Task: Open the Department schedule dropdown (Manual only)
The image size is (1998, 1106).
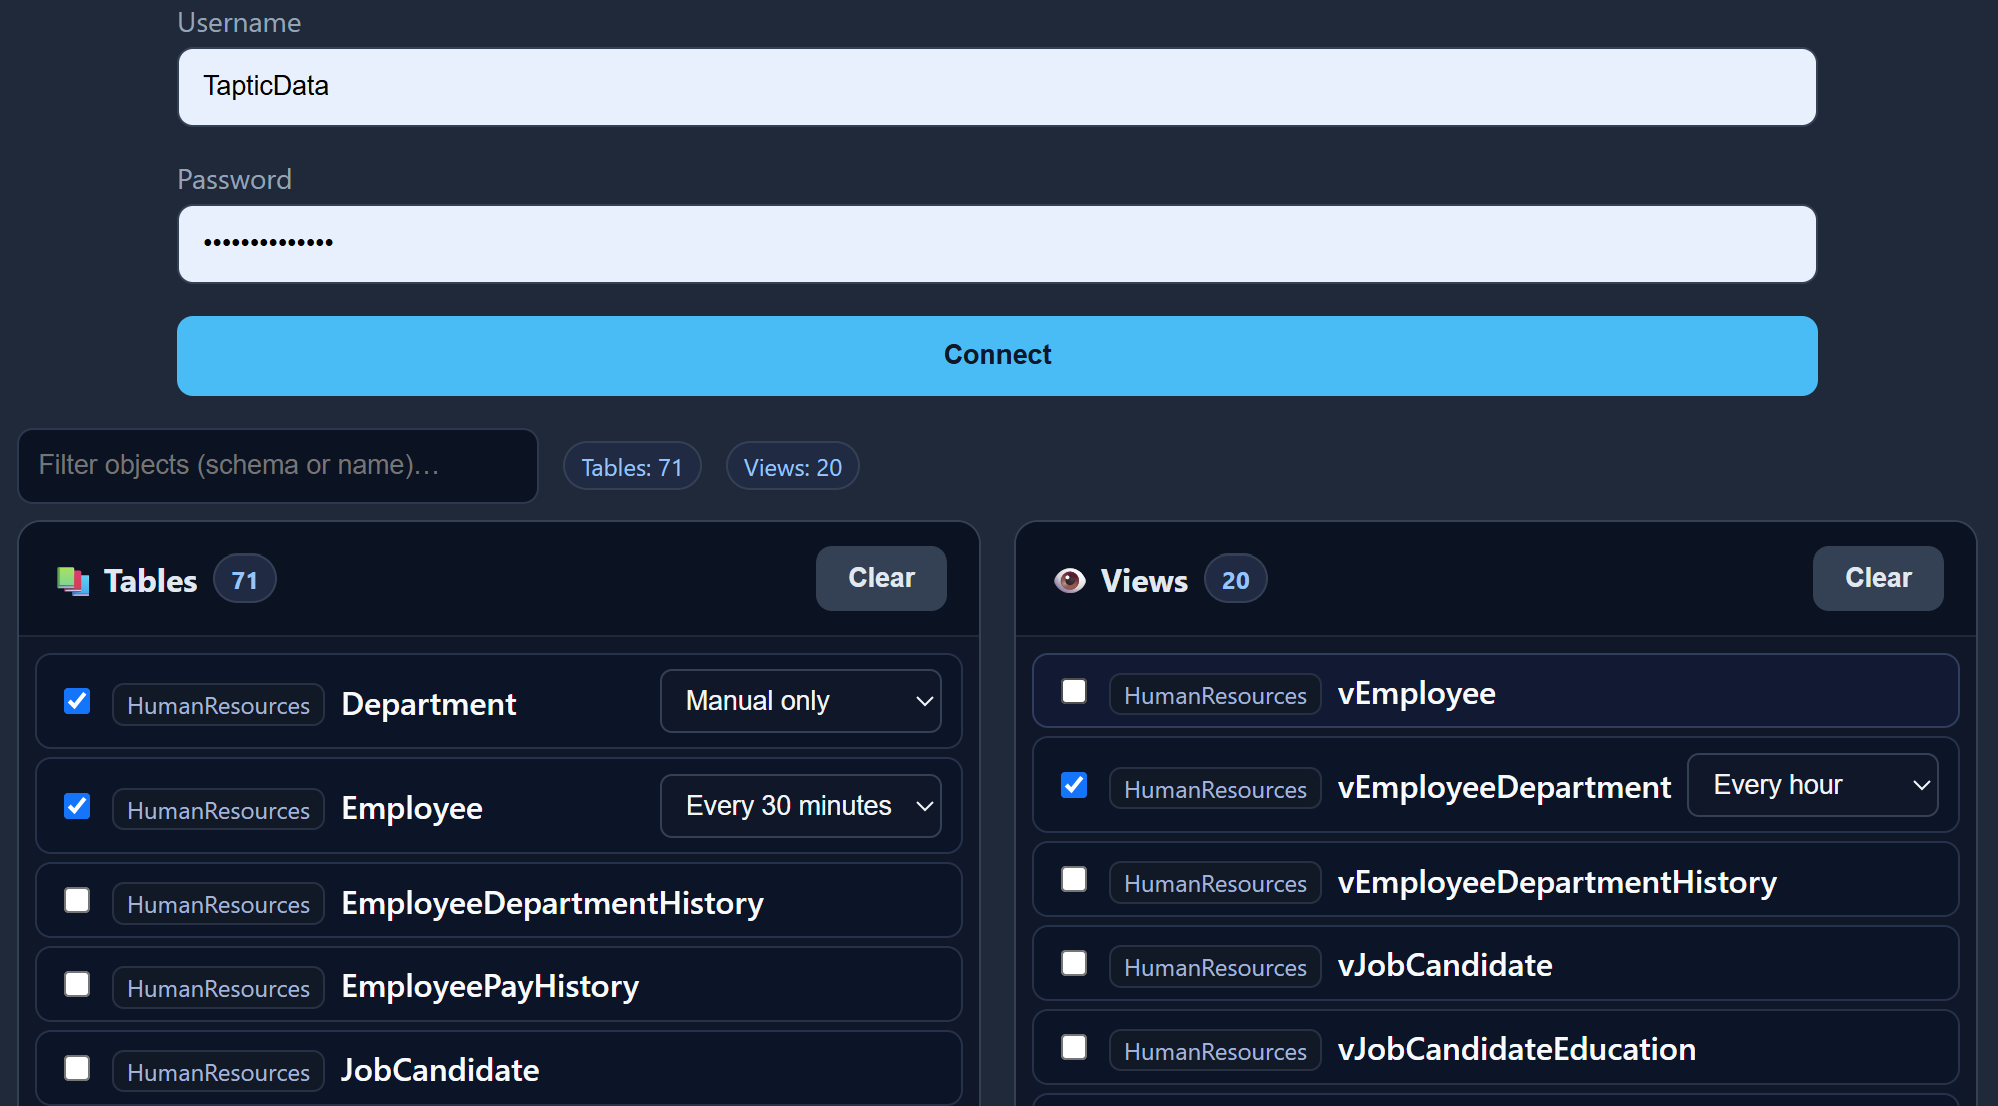Action: 800,701
